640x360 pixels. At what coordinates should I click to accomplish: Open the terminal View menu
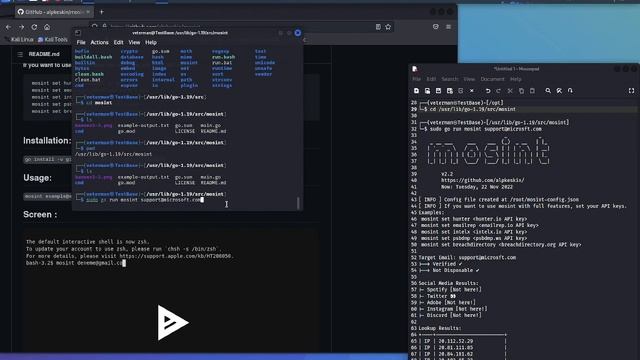pyautogui.click(x=134, y=42)
